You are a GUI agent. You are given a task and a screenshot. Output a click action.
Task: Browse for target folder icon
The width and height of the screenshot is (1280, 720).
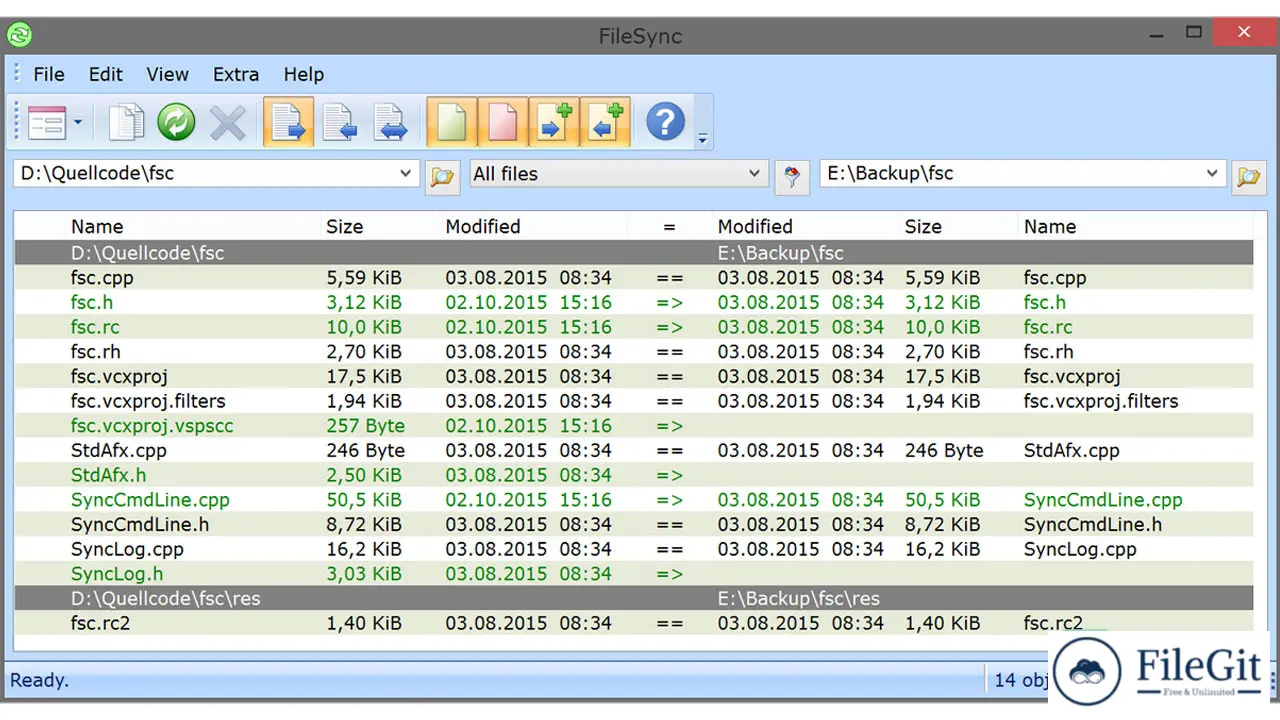click(1248, 176)
